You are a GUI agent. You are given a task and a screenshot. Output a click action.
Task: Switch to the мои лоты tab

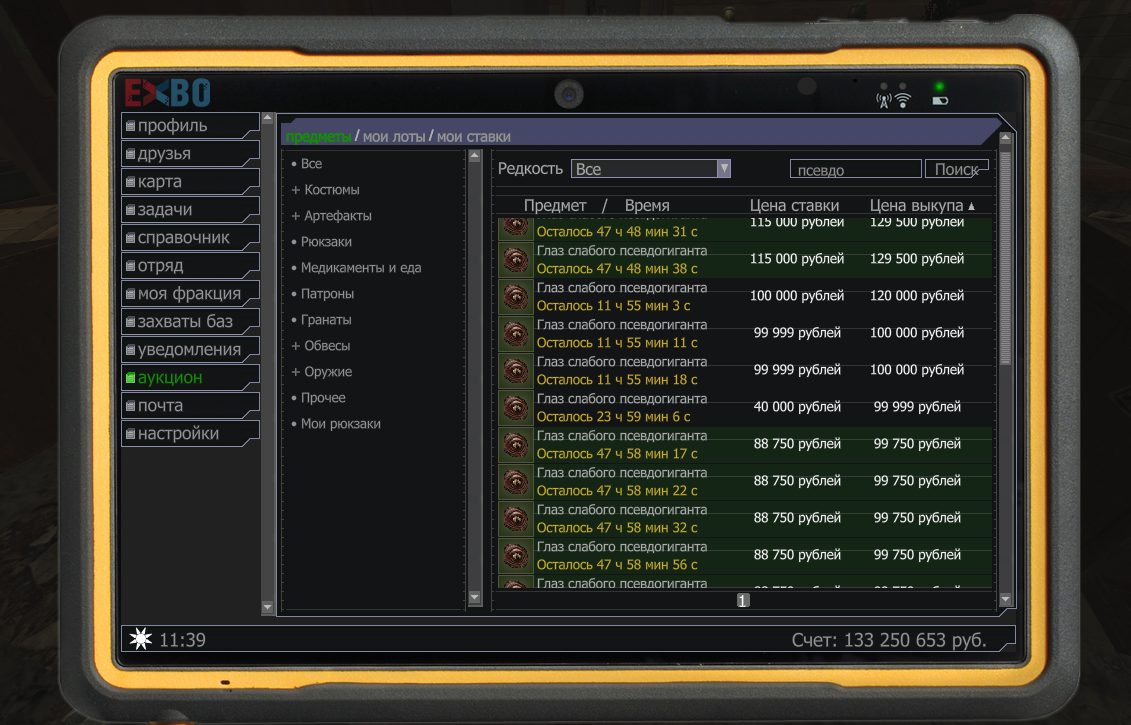394,137
